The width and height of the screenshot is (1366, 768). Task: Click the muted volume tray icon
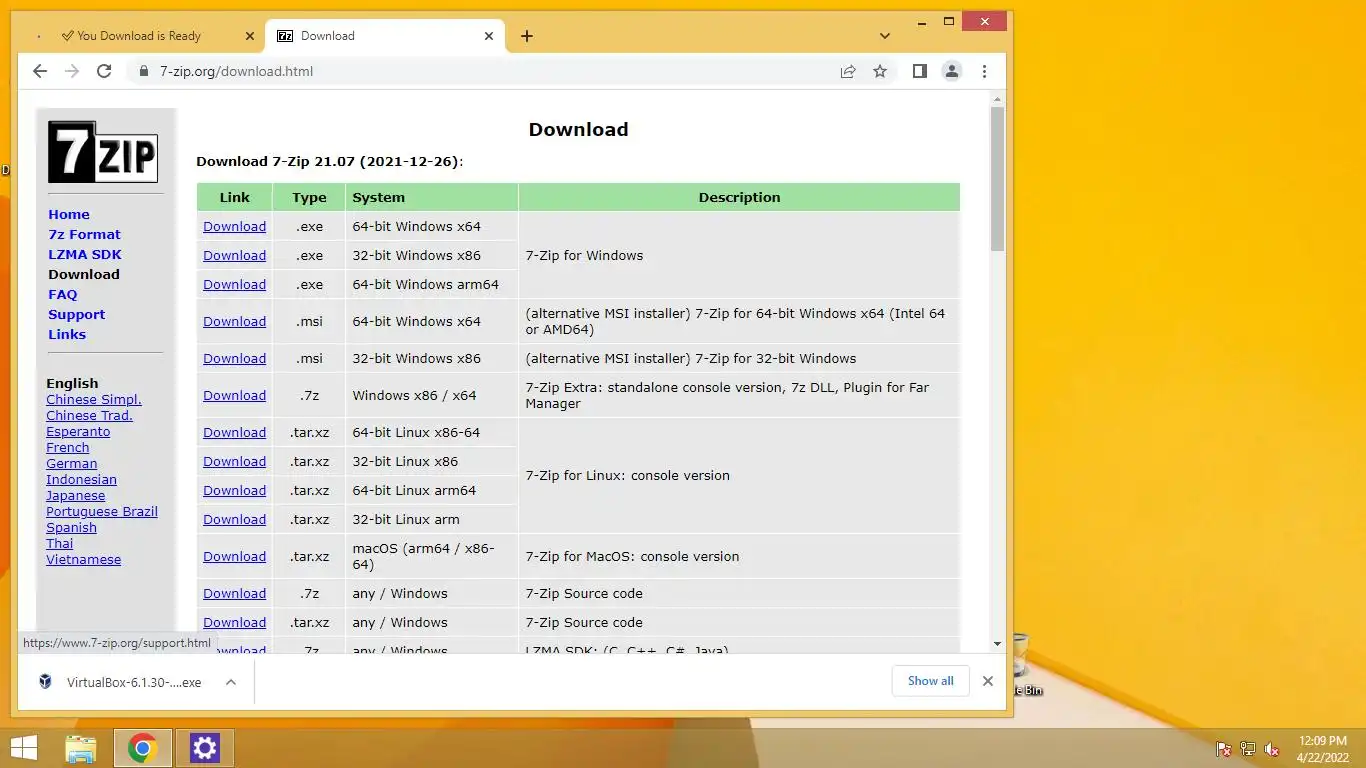(x=1272, y=748)
